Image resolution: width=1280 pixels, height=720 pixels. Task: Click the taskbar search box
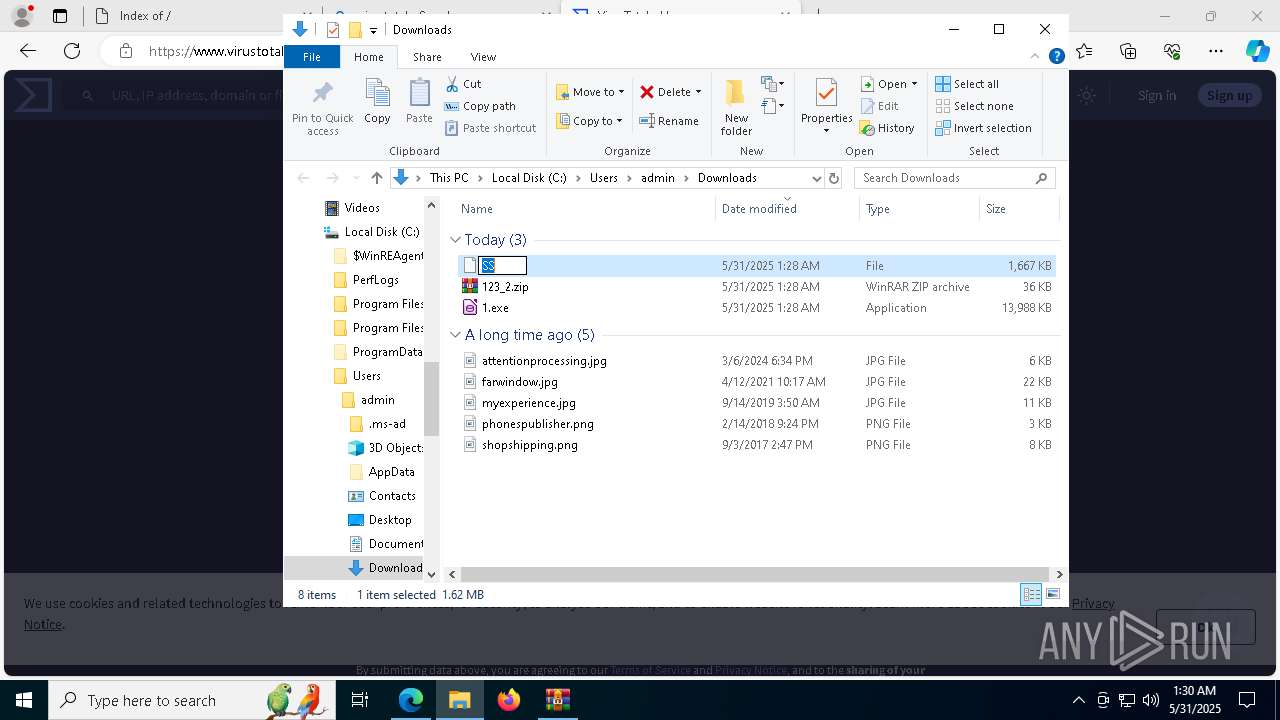click(192, 700)
